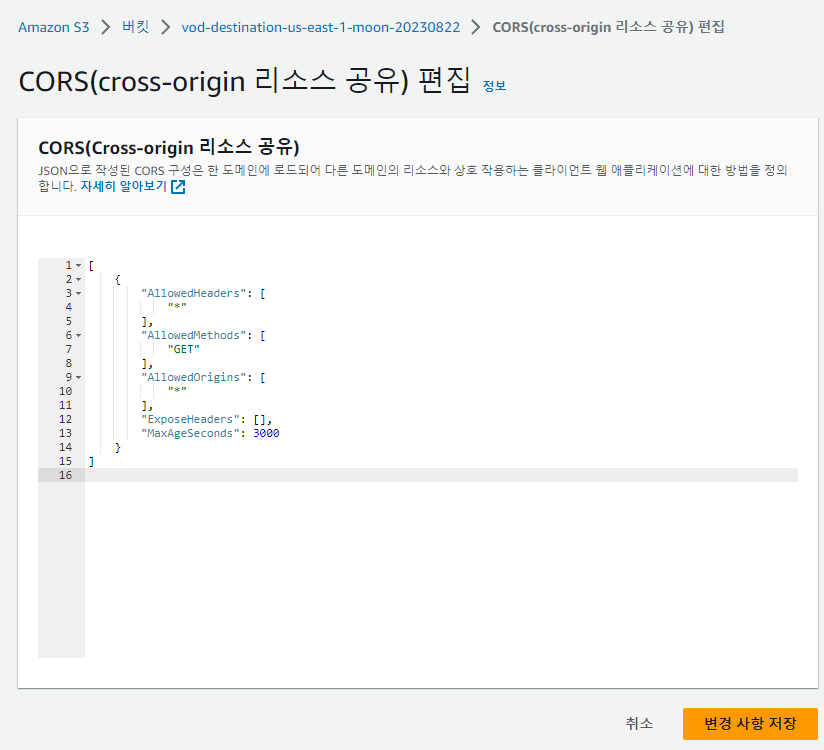The image size is (824, 750).
Task: Click the "*" value on line 4
Action: tap(177, 307)
